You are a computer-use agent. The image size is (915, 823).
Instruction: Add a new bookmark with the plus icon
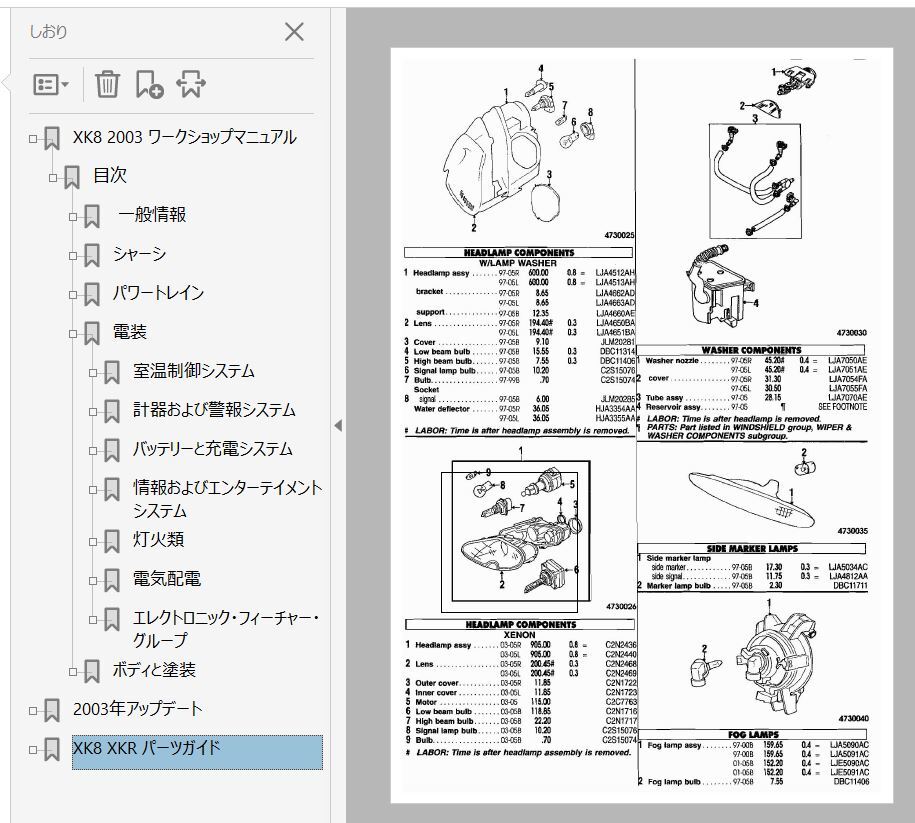pos(149,84)
